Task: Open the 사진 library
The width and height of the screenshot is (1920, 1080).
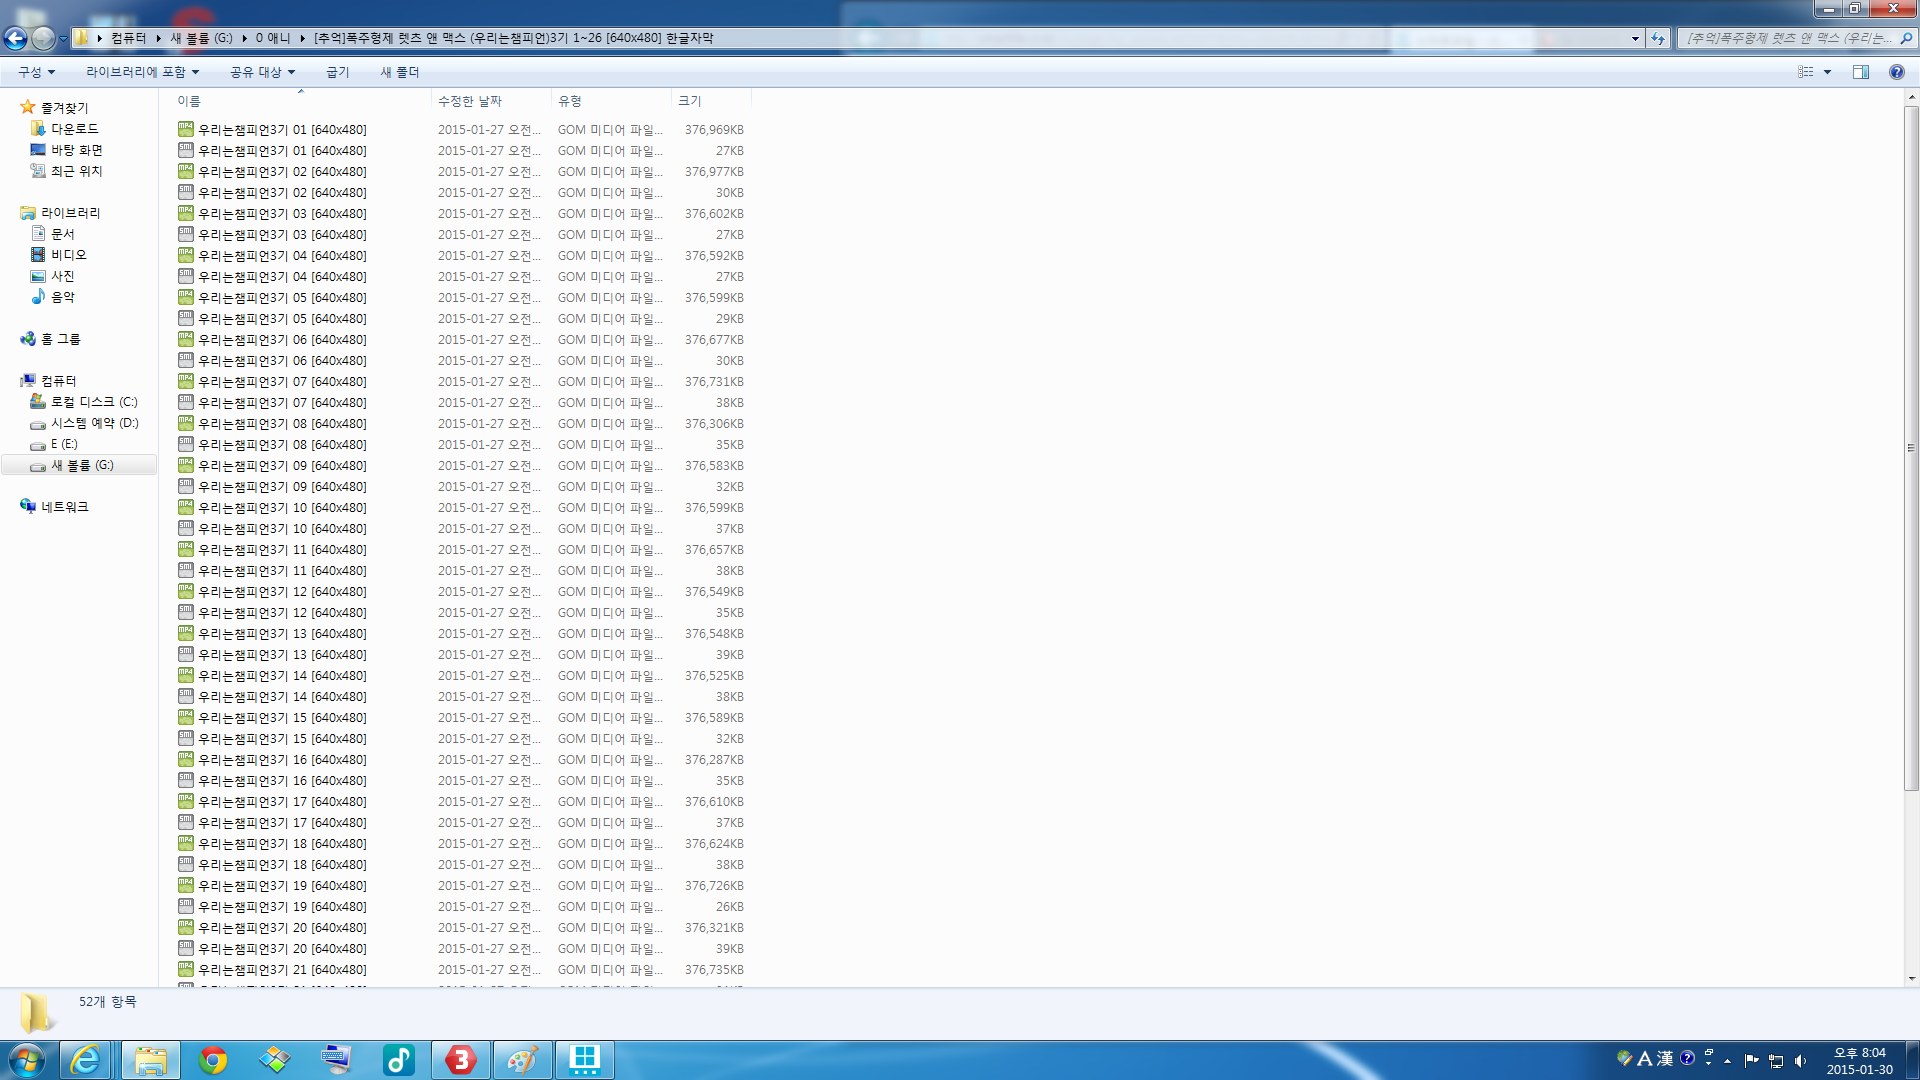Action: pos(63,276)
